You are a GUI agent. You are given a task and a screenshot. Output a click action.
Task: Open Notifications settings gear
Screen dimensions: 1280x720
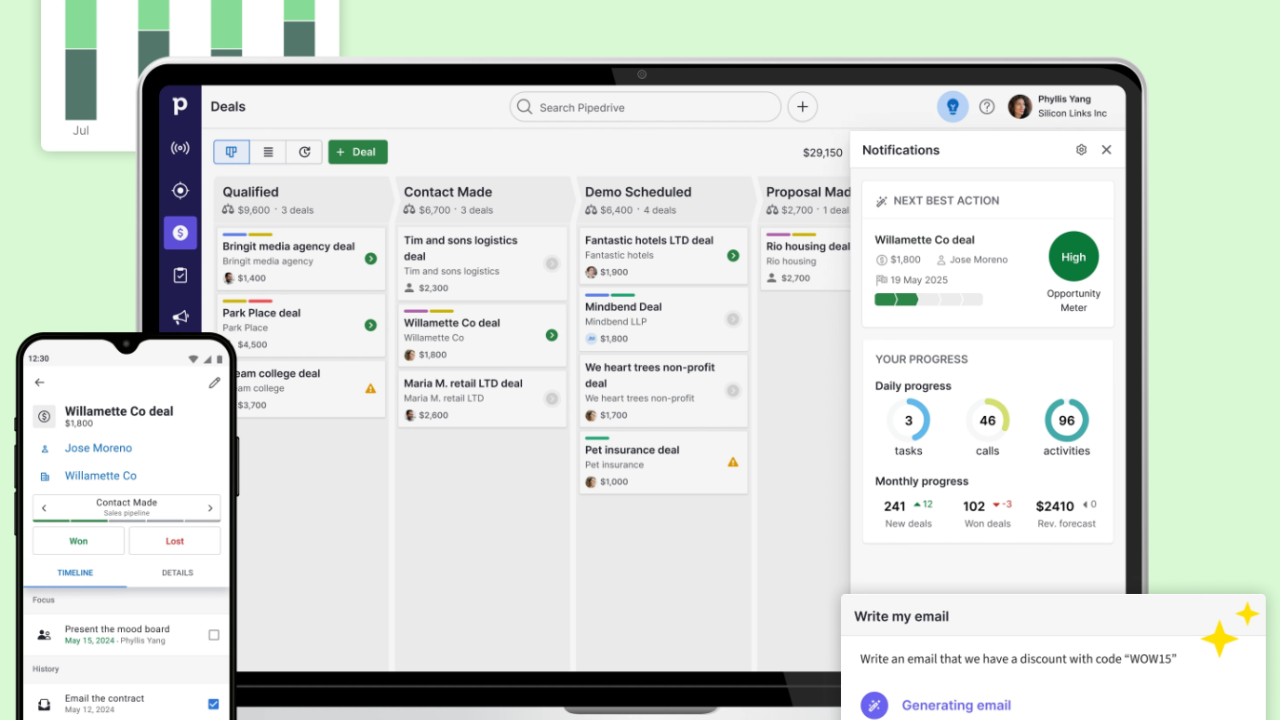[1081, 150]
